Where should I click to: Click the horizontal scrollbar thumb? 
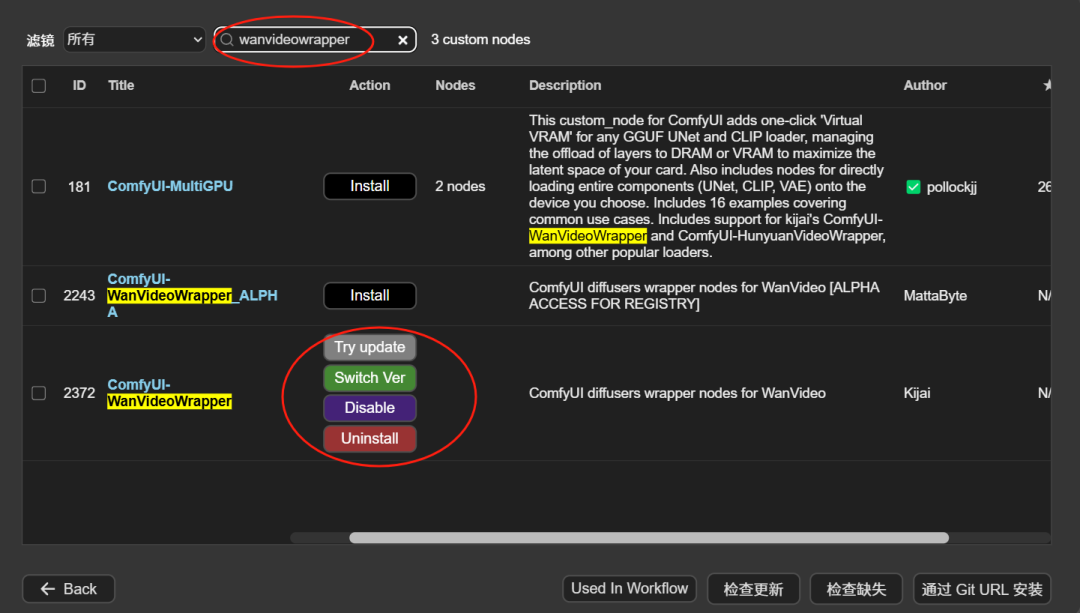(x=648, y=538)
